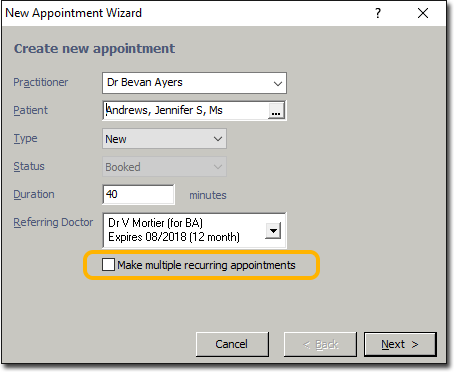Click inside the Patient name field
The width and height of the screenshot is (454, 372).
186,110
